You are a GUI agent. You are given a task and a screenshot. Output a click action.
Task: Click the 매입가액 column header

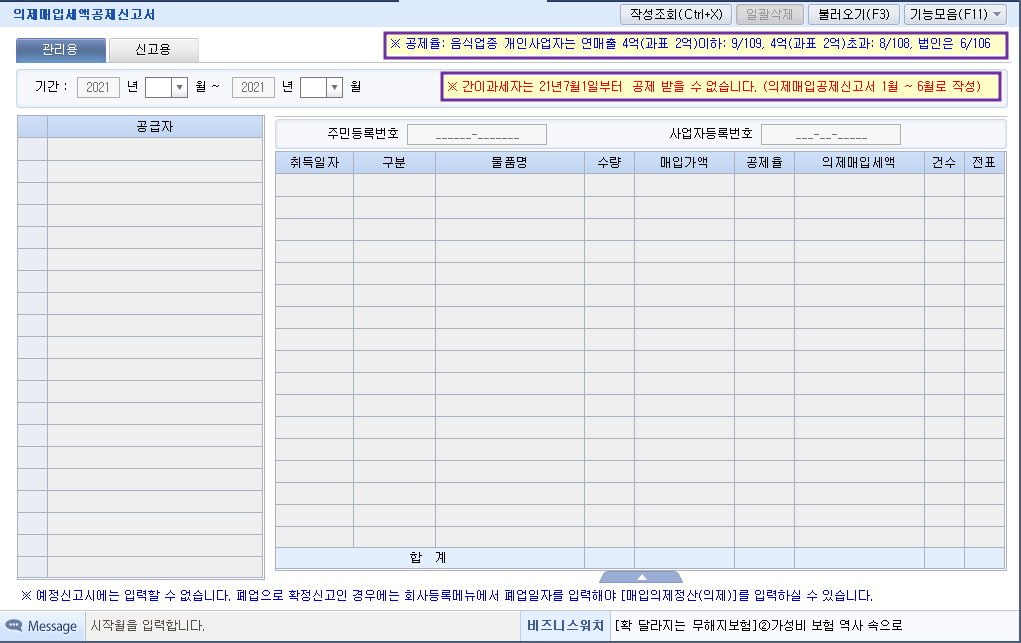(x=684, y=163)
